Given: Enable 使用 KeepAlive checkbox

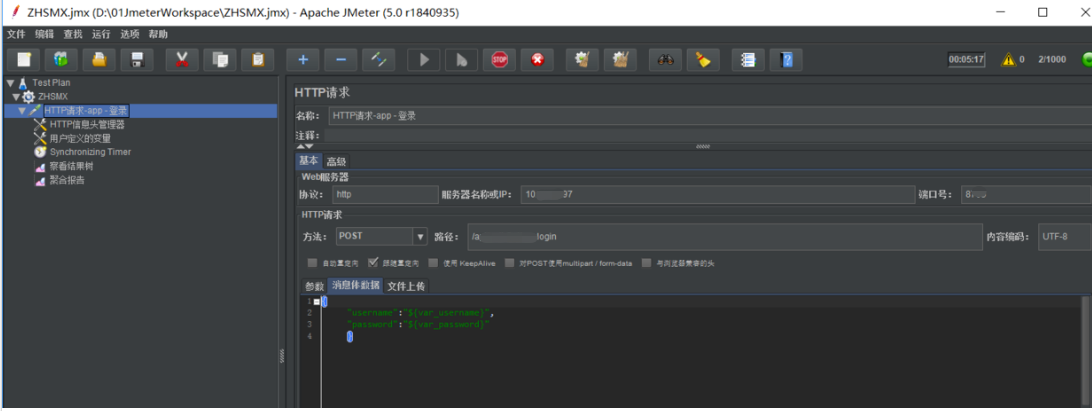Looking at the screenshot, I should (434, 263).
